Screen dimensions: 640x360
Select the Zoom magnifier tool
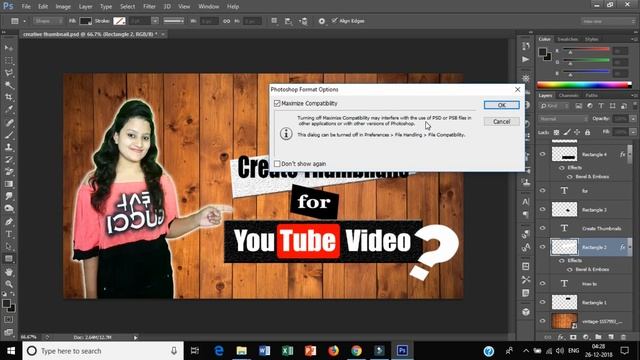[9, 284]
